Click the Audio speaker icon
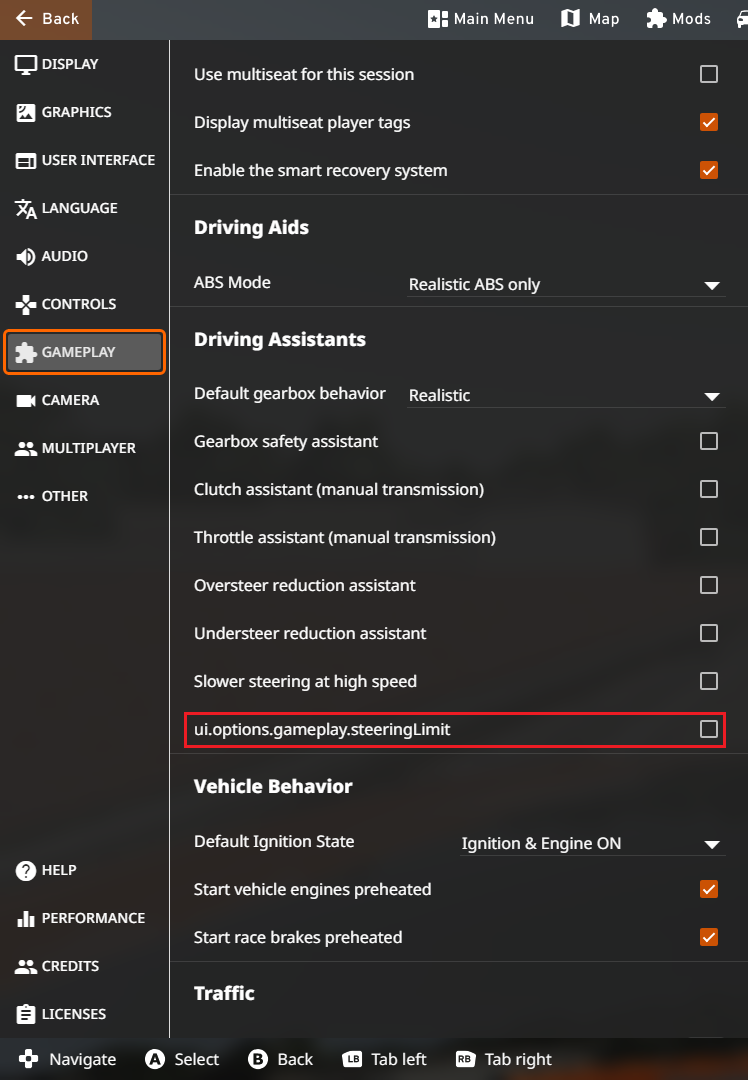 click(x=26, y=257)
